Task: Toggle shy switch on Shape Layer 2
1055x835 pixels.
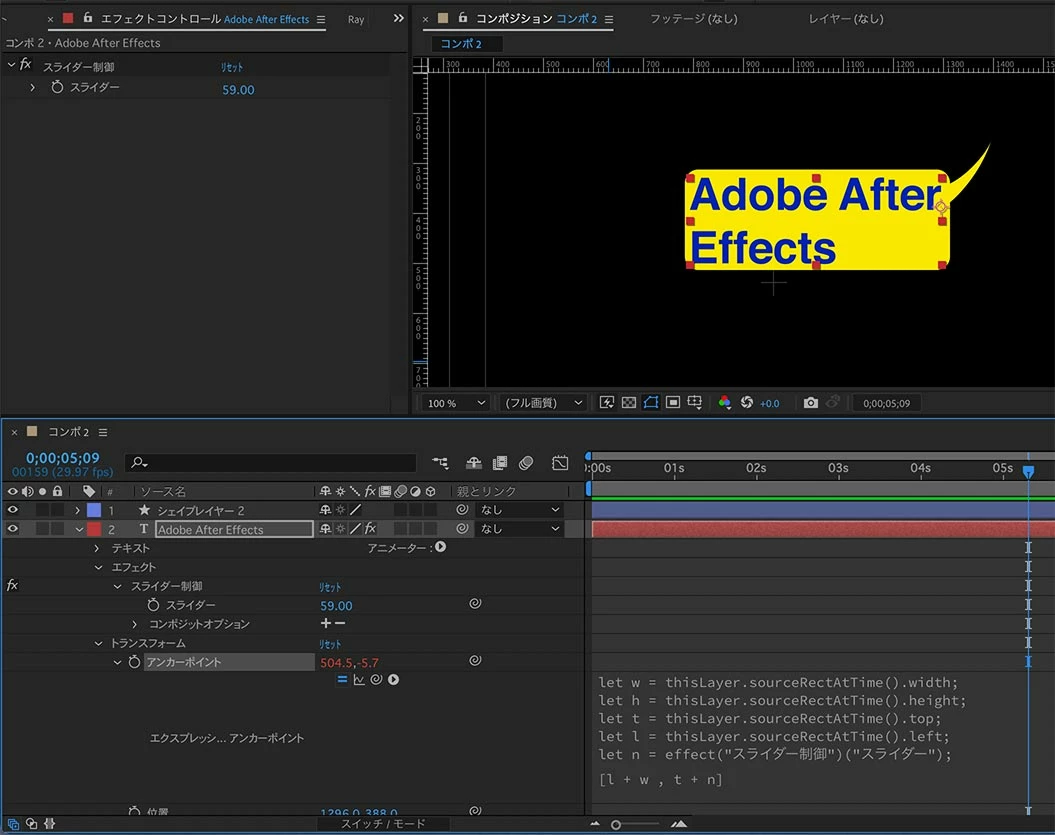Action: pyautogui.click(x=326, y=510)
